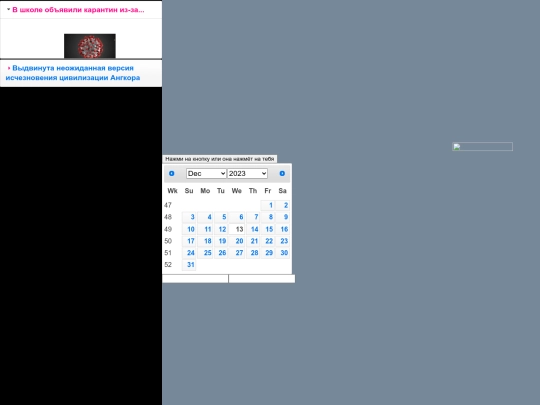The height and width of the screenshot is (405, 540).
Task: Pick date 16 in the calendar
Action: 282,229
